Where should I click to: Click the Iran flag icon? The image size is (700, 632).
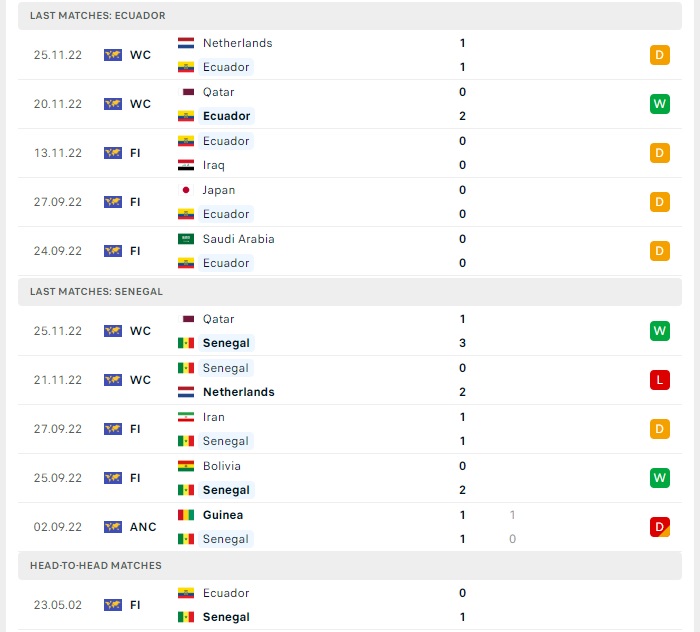click(x=185, y=417)
